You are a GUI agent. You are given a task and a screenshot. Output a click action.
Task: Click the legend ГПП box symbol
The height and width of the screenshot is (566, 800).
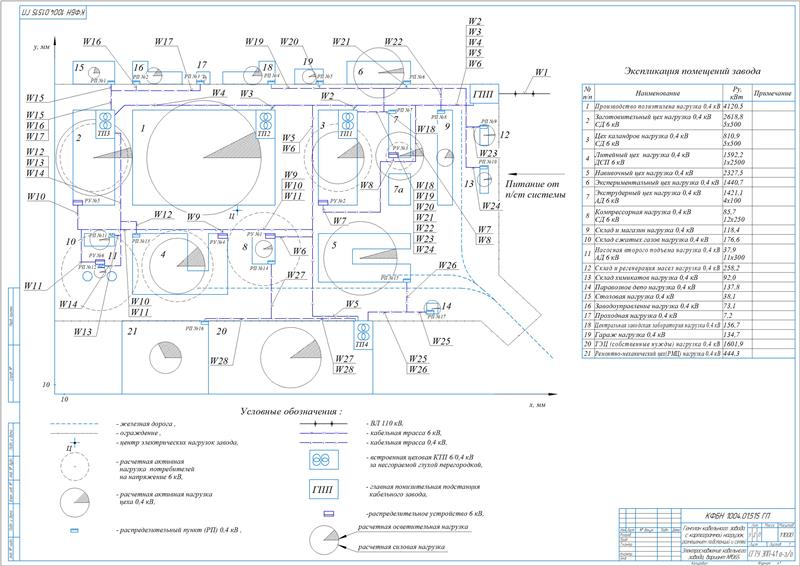pyautogui.click(x=323, y=490)
